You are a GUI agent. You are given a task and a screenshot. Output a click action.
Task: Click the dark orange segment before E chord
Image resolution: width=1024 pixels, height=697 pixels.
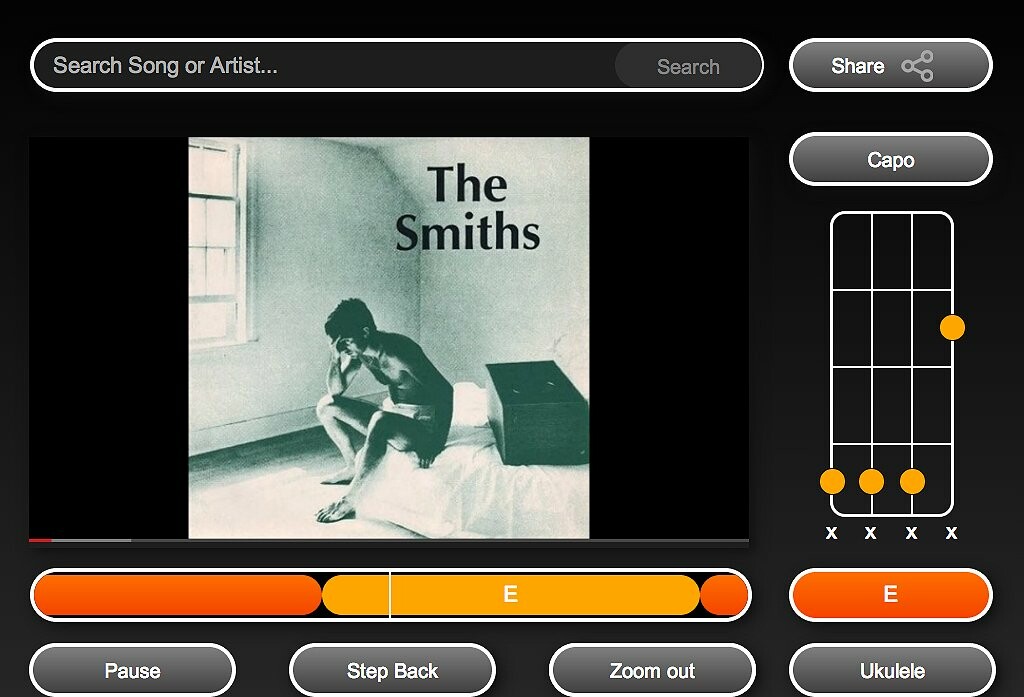click(x=178, y=594)
